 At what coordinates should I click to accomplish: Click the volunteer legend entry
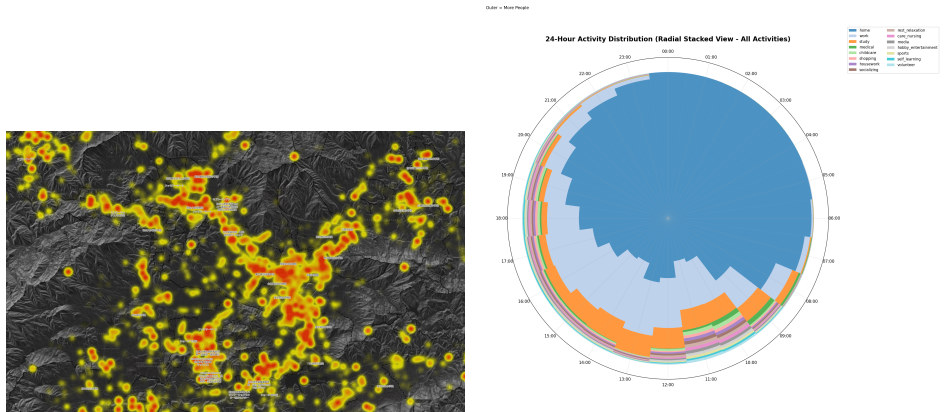pos(901,65)
